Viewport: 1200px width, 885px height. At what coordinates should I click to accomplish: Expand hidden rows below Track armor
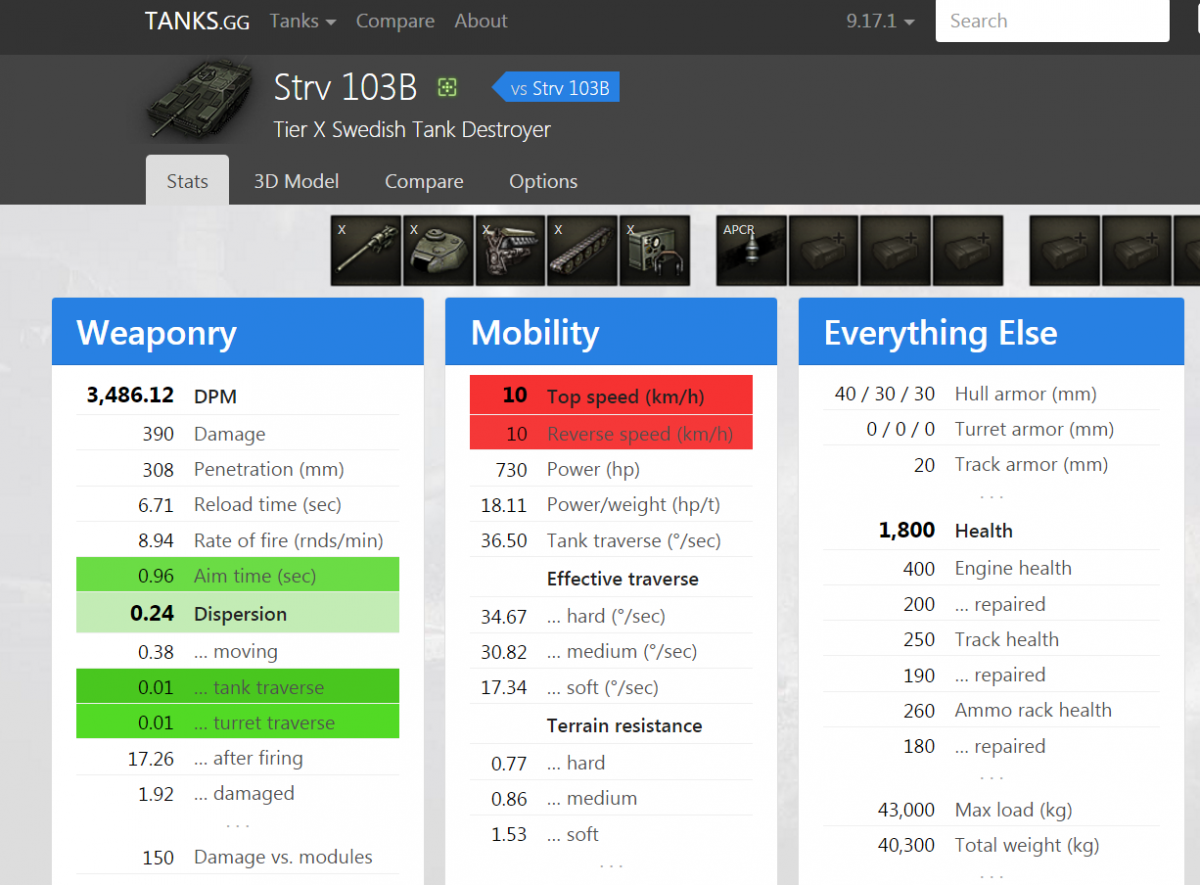pyautogui.click(x=991, y=496)
